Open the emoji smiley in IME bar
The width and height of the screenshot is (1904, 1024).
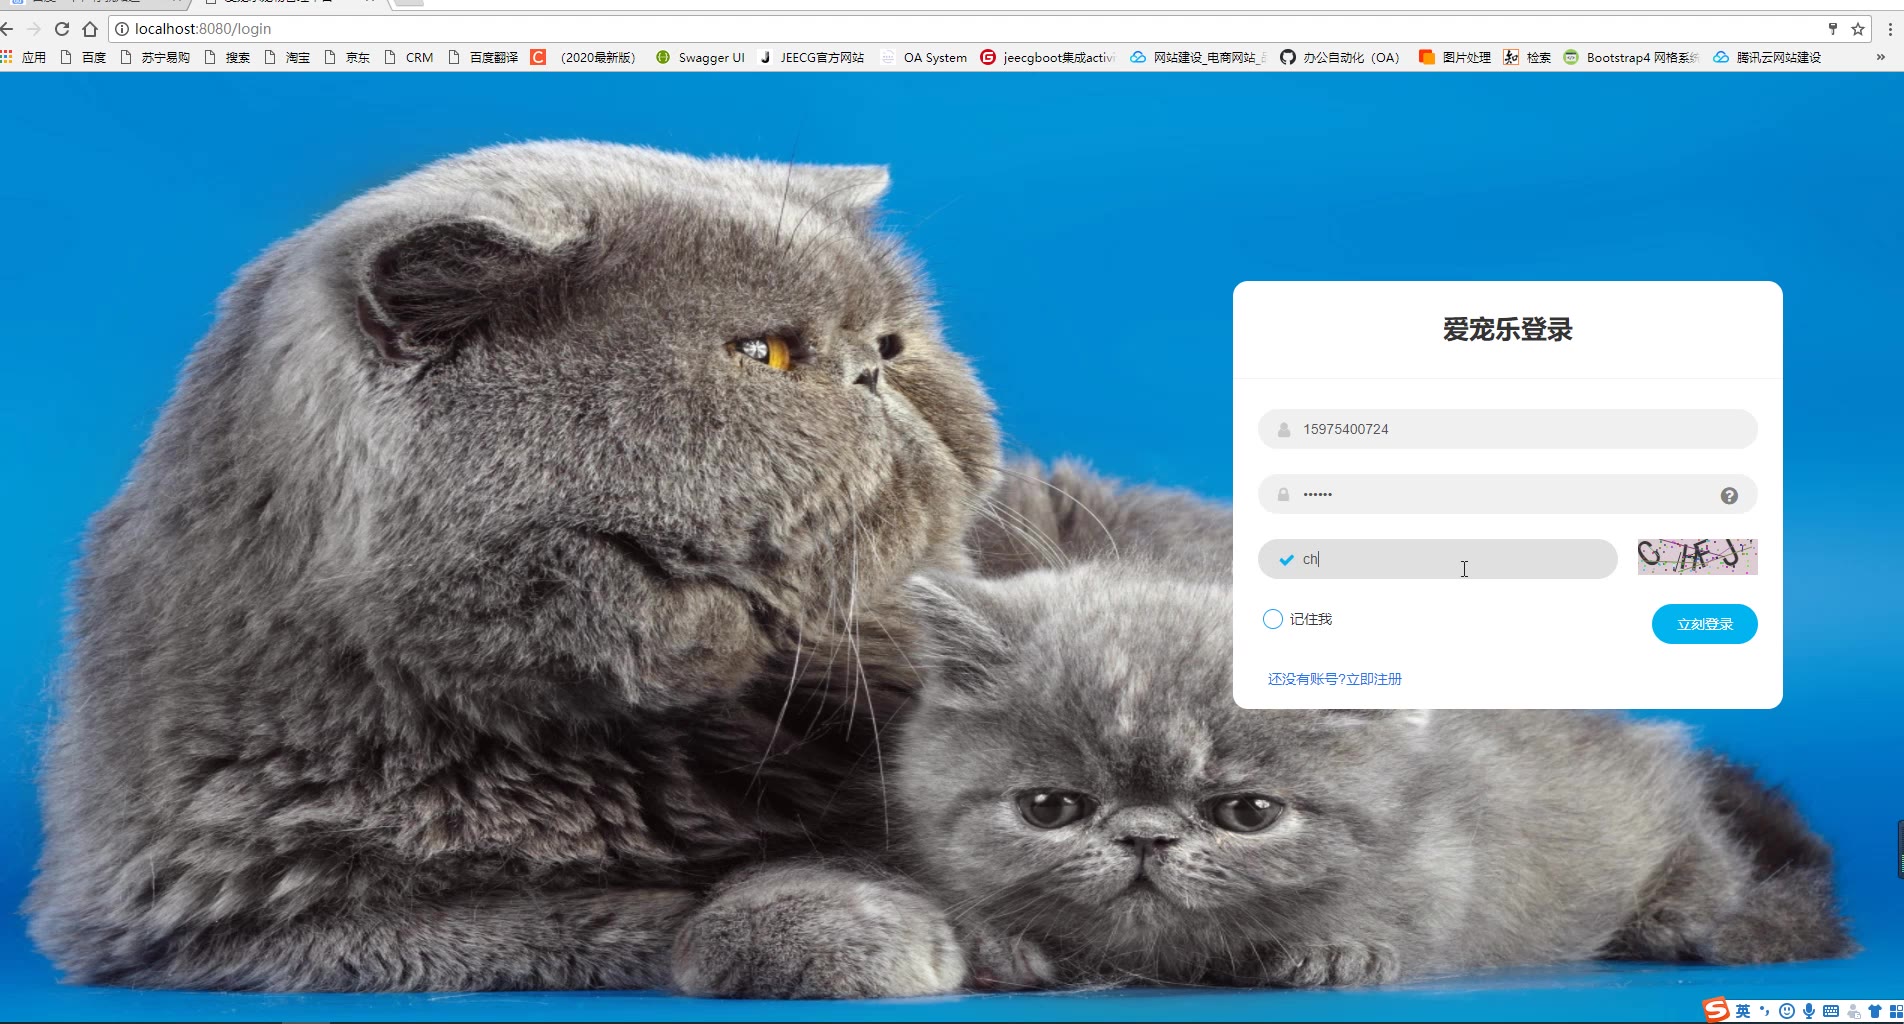pyautogui.click(x=1787, y=1011)
